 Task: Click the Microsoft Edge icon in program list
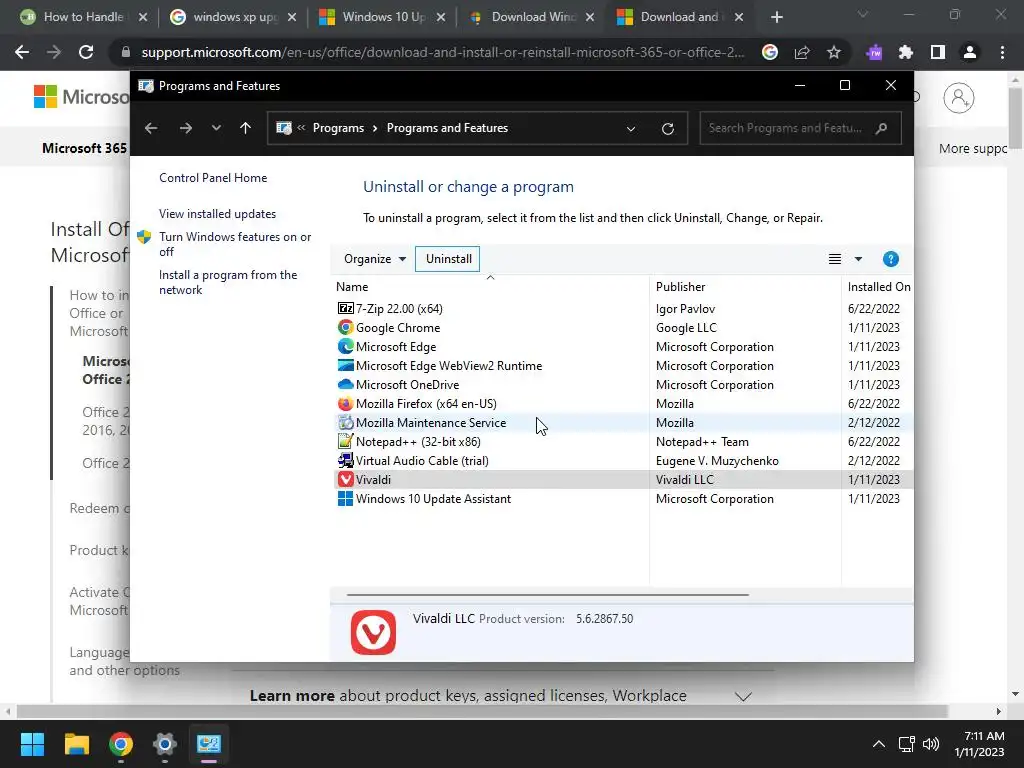pyautogui.click(x=345, y=346)
